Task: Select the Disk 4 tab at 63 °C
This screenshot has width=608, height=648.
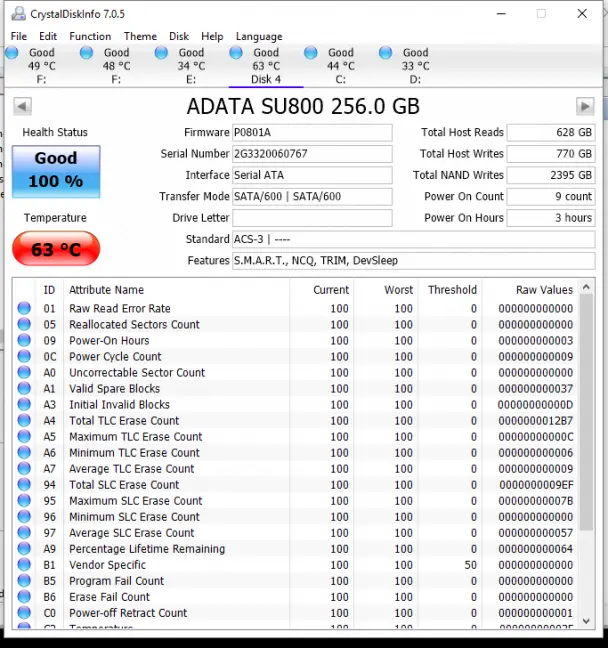Action: (x=266, y=66)
